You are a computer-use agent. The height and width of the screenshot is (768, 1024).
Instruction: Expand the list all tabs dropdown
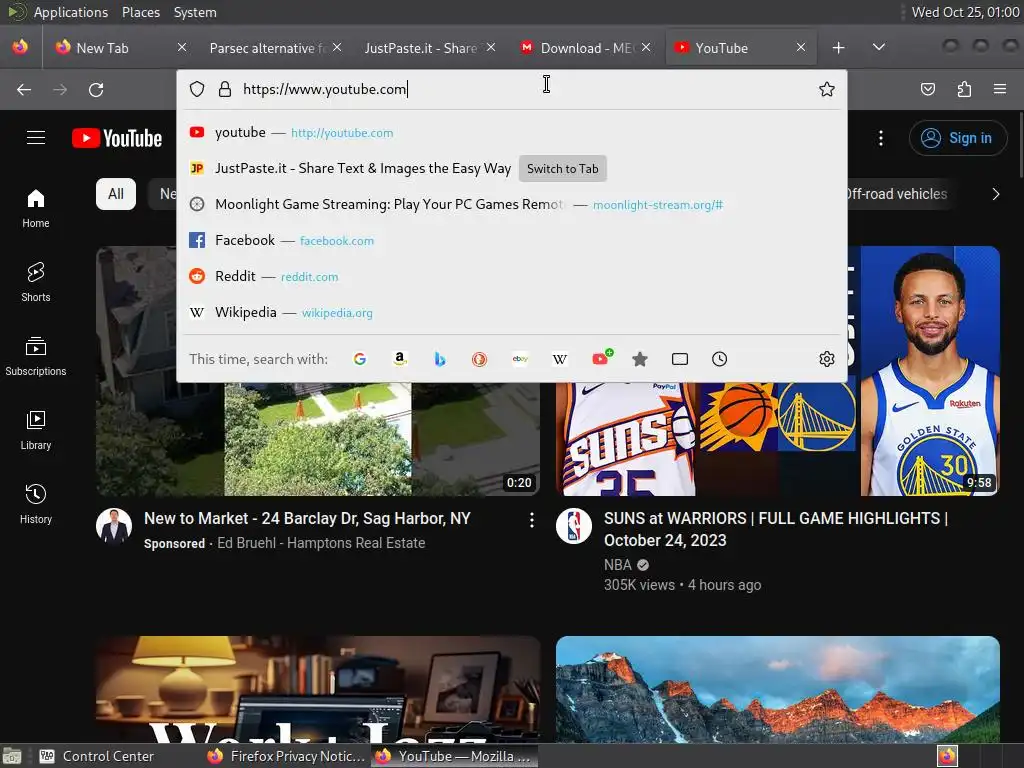point(879,47)
